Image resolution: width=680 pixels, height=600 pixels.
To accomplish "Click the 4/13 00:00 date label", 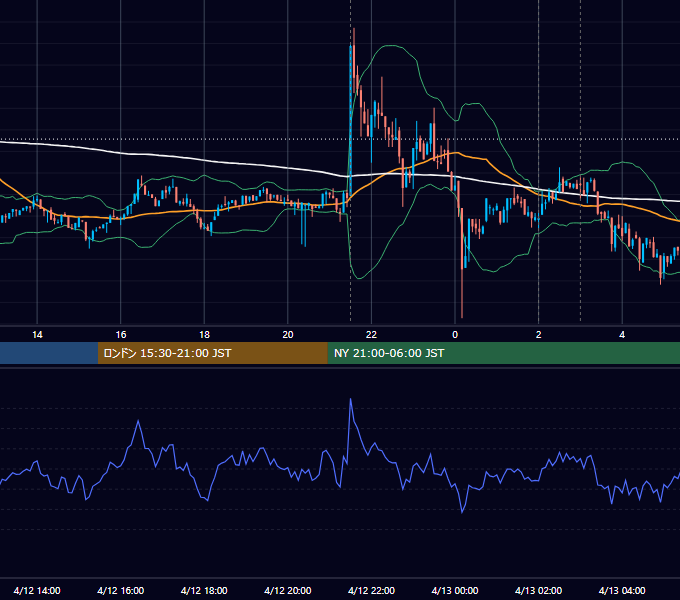I will point(455,590).
